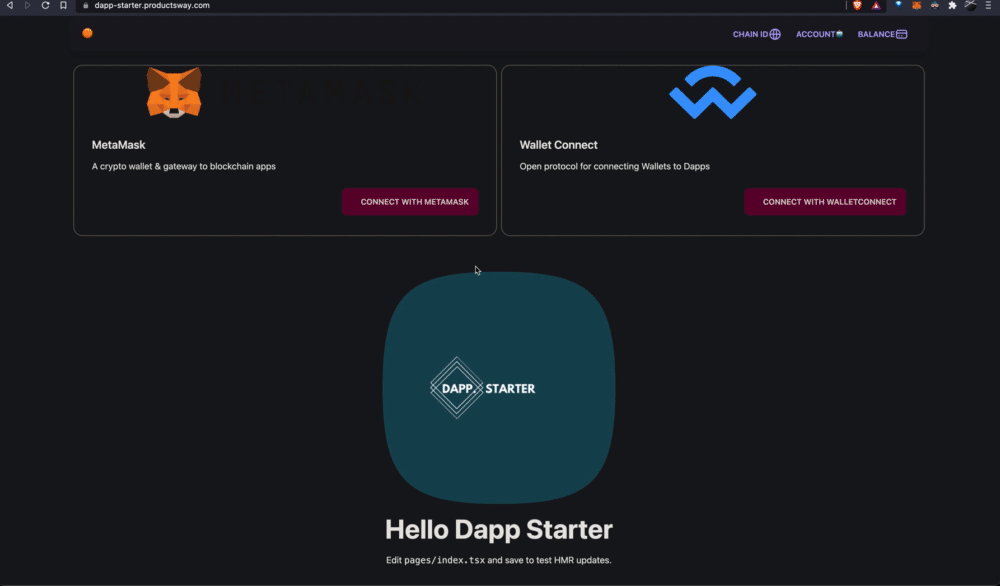Image resolution: width=1000 pixels, height=586 pixels.
Task: Click the lock icon in the address bar
Action: coord(85,5)
